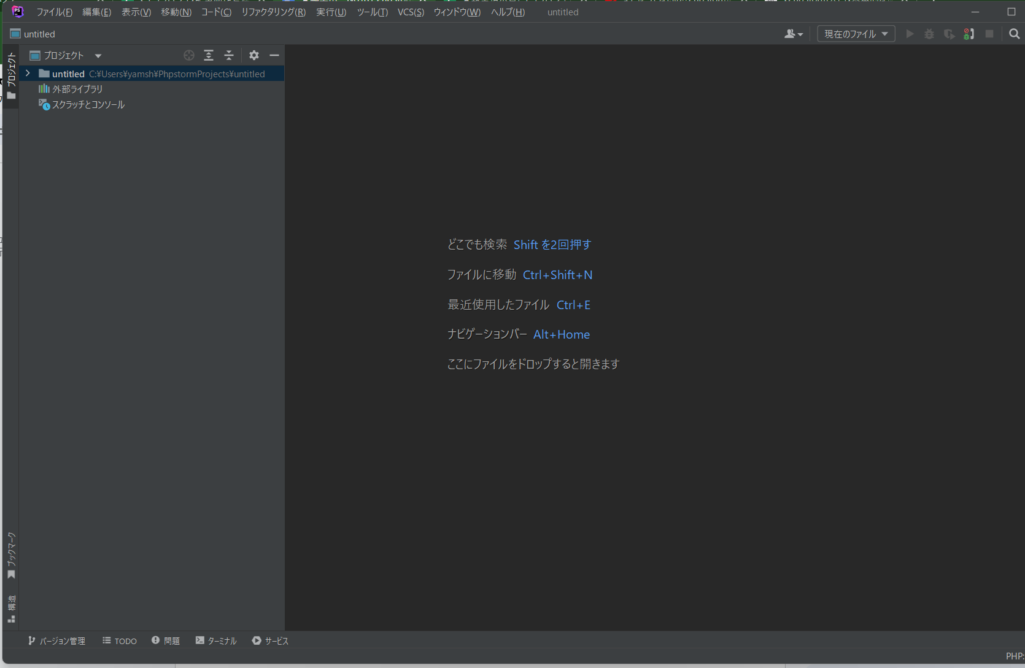Image resolution: width=1025 pixels, height=668 pixels.
Task: Open the 現在のファイル run configuration dropdown
Action: click(x=856, y=34)
